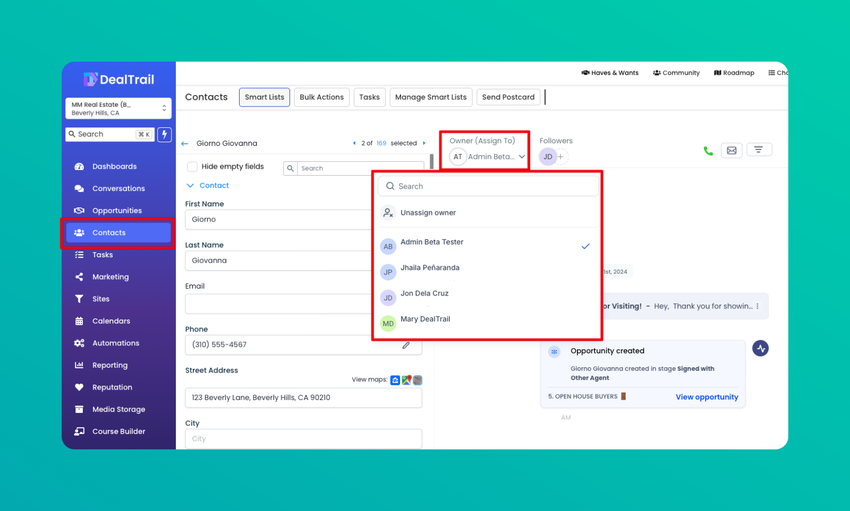Click the lightning bolt quick actions icon
The height and width of the screenshot is (511, 850).
click(164, 134)
